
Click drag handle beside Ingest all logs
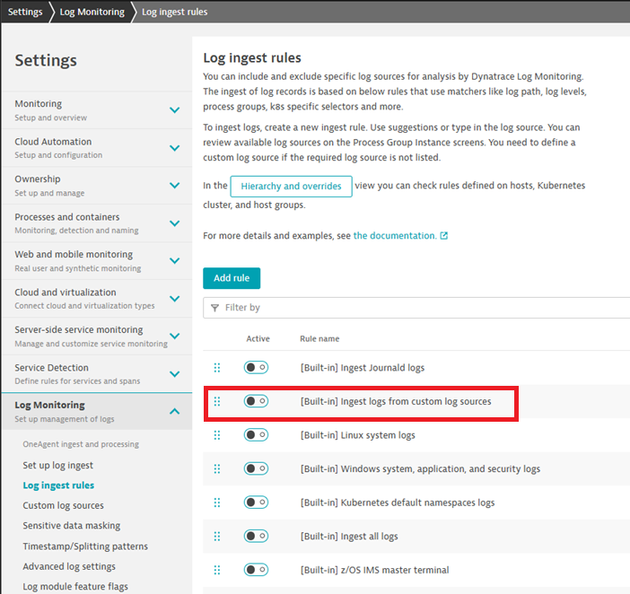217,537
